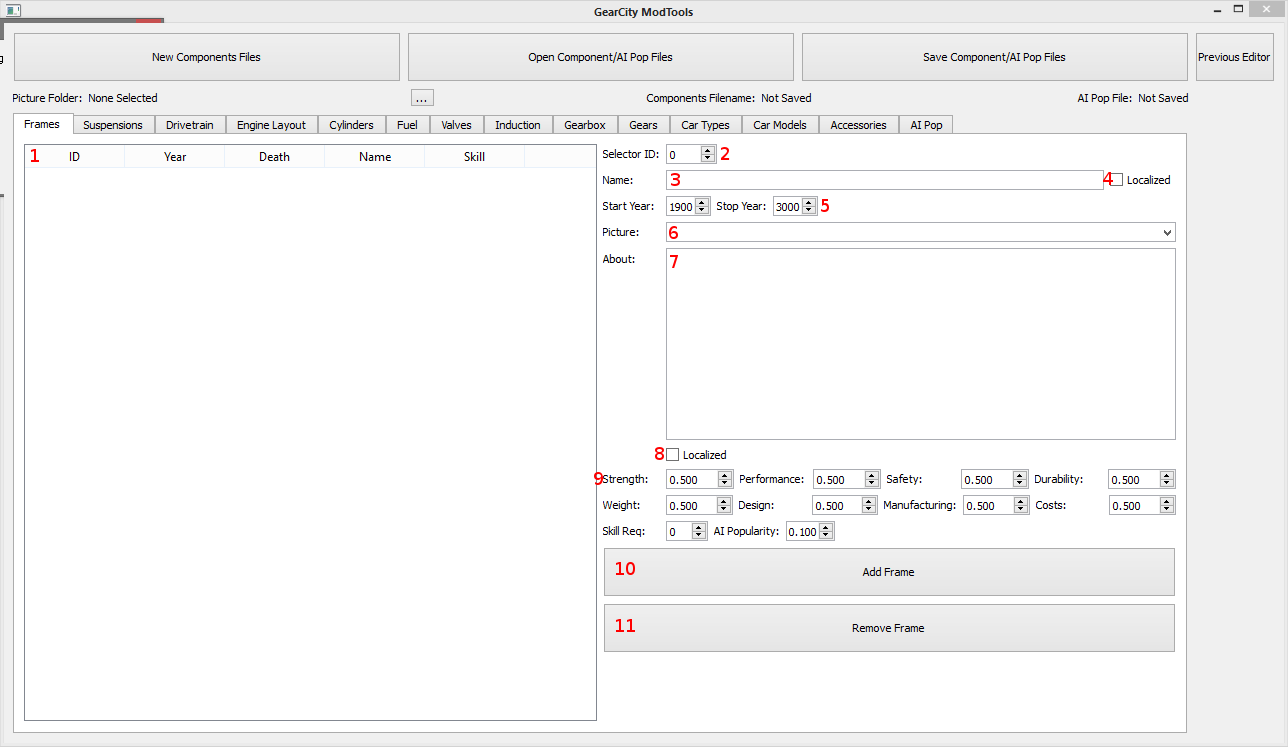1288x747 pixels.
Task: Open the Car Models tab
Action: [780, 125]
